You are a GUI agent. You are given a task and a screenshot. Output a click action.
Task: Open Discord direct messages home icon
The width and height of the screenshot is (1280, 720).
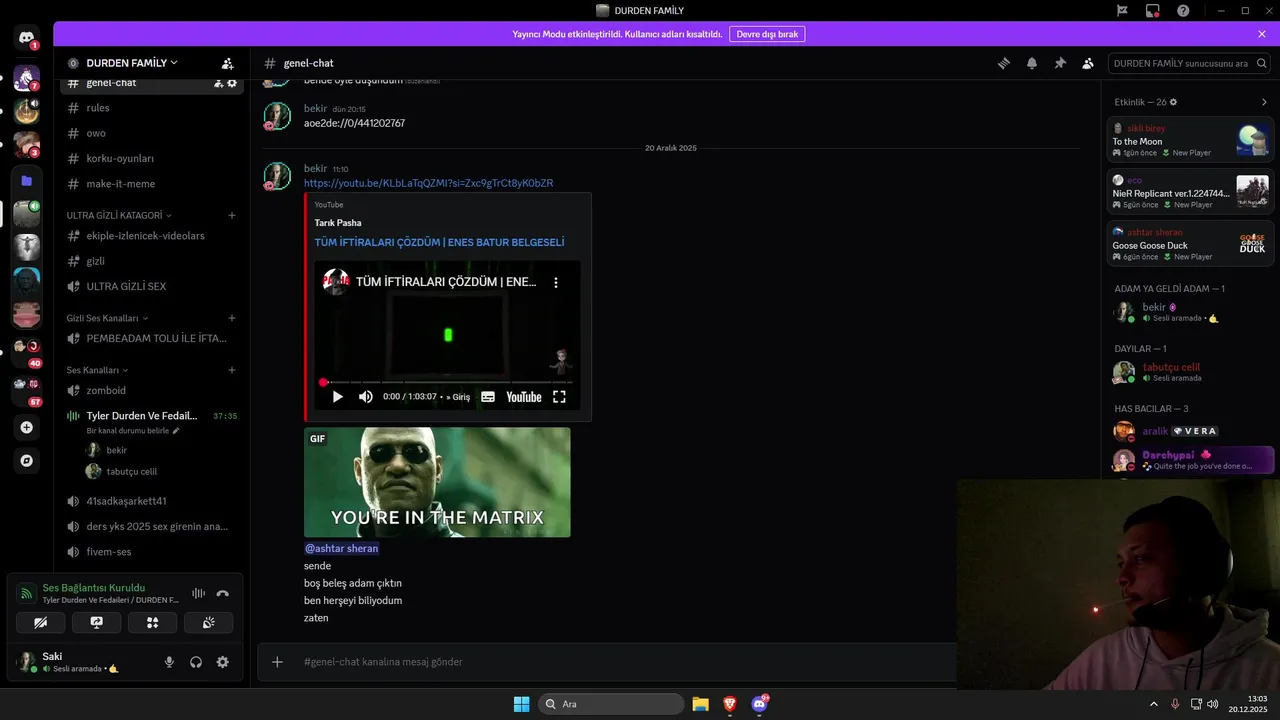click(27, 38)
